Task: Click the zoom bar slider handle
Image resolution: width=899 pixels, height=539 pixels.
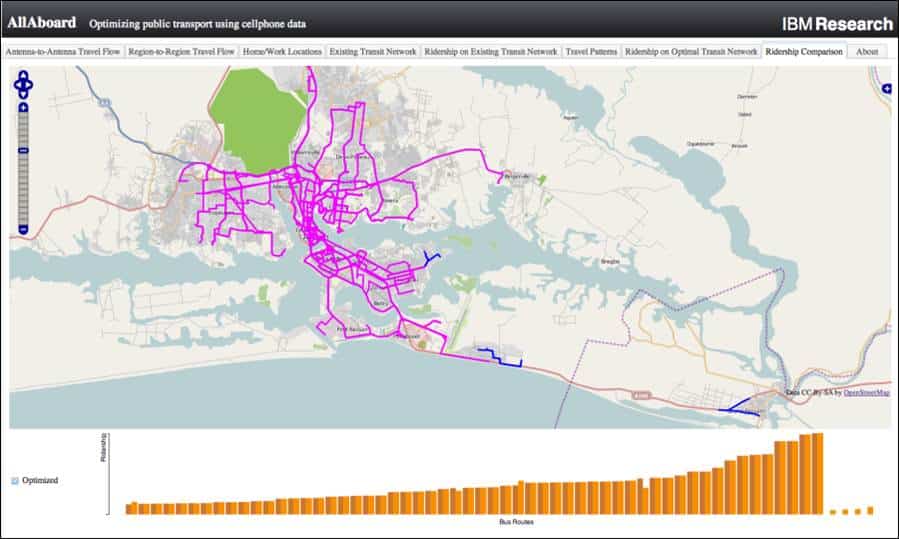Action: (23, 150)
